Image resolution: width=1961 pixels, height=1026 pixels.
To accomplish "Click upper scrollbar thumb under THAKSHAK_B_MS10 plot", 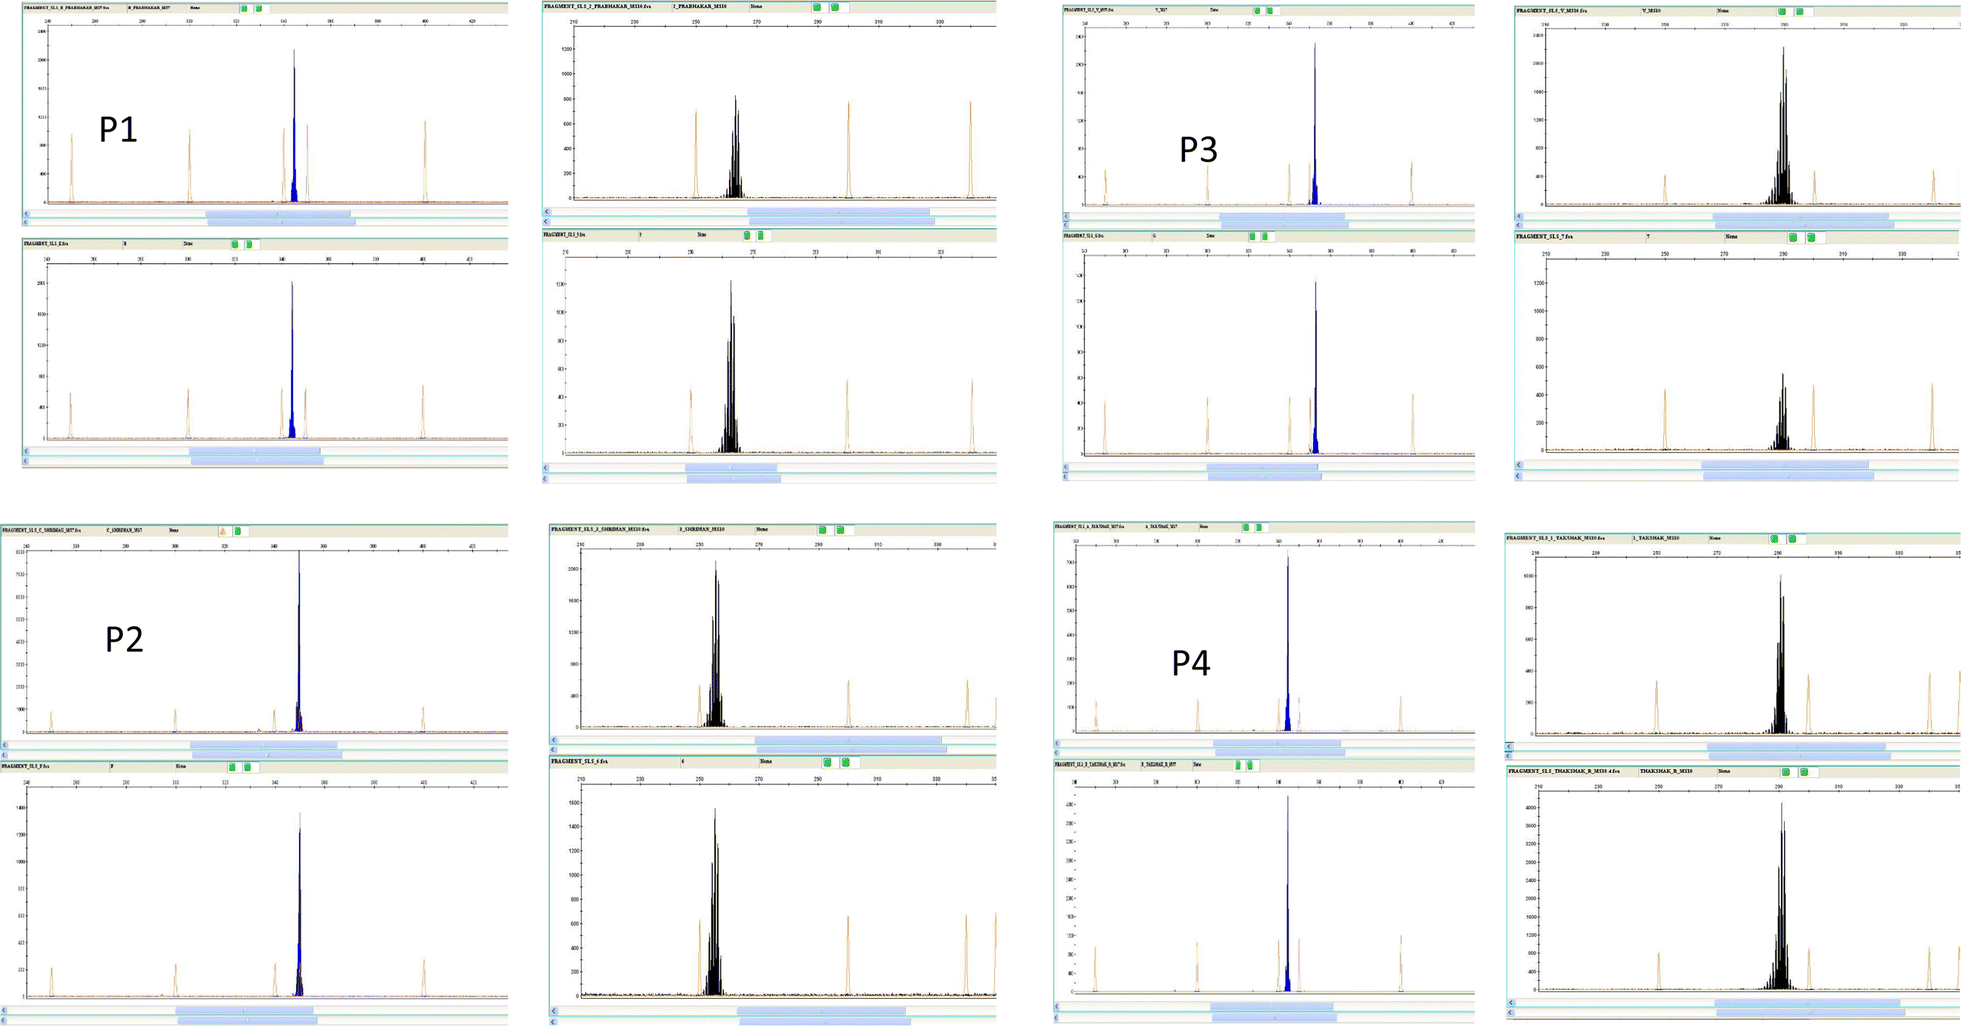I will (1807, 1002).
